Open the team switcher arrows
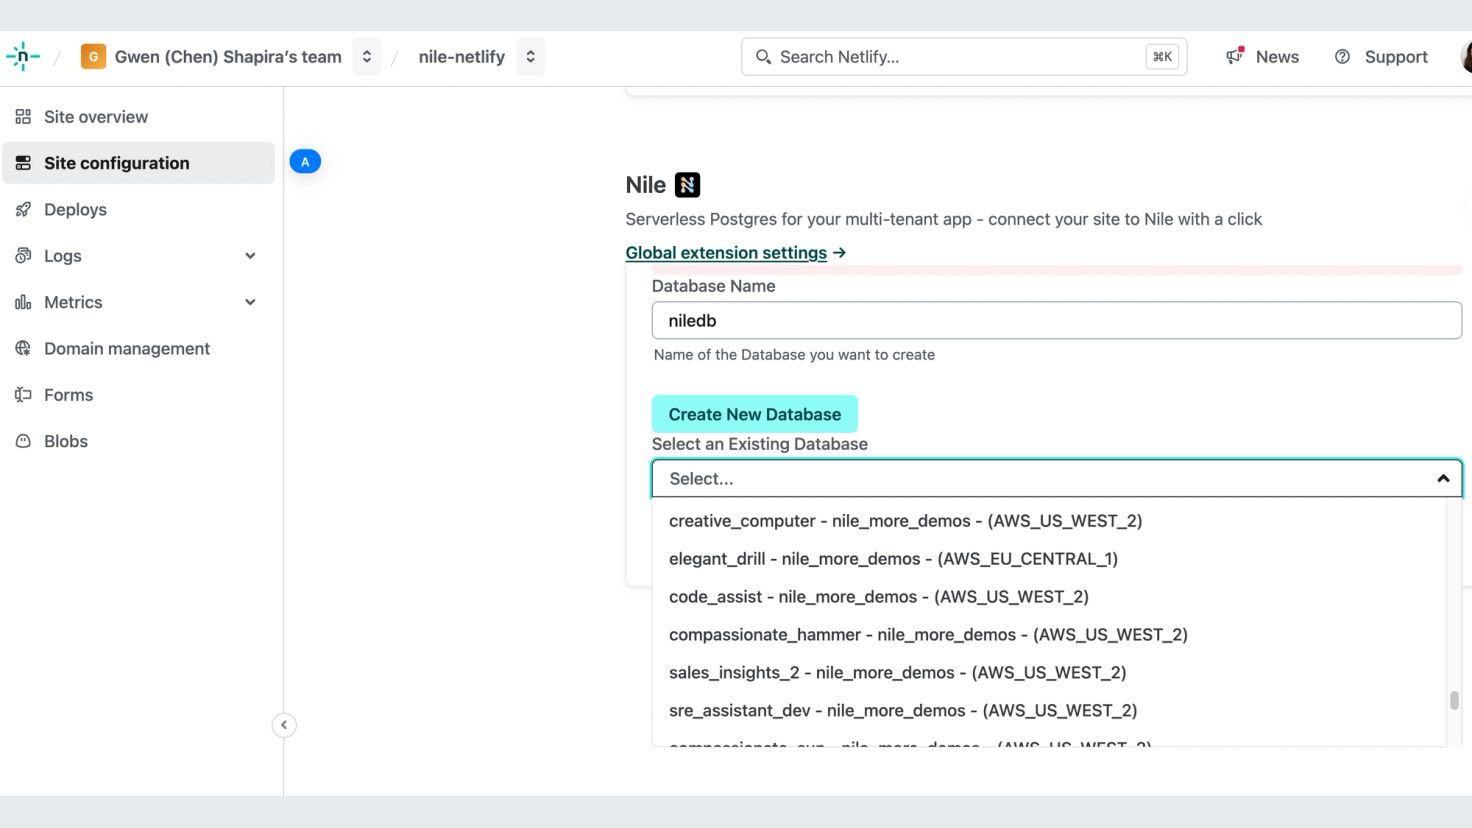Image resolution: width=1472 pixels, height=828 pixels. 367,57
